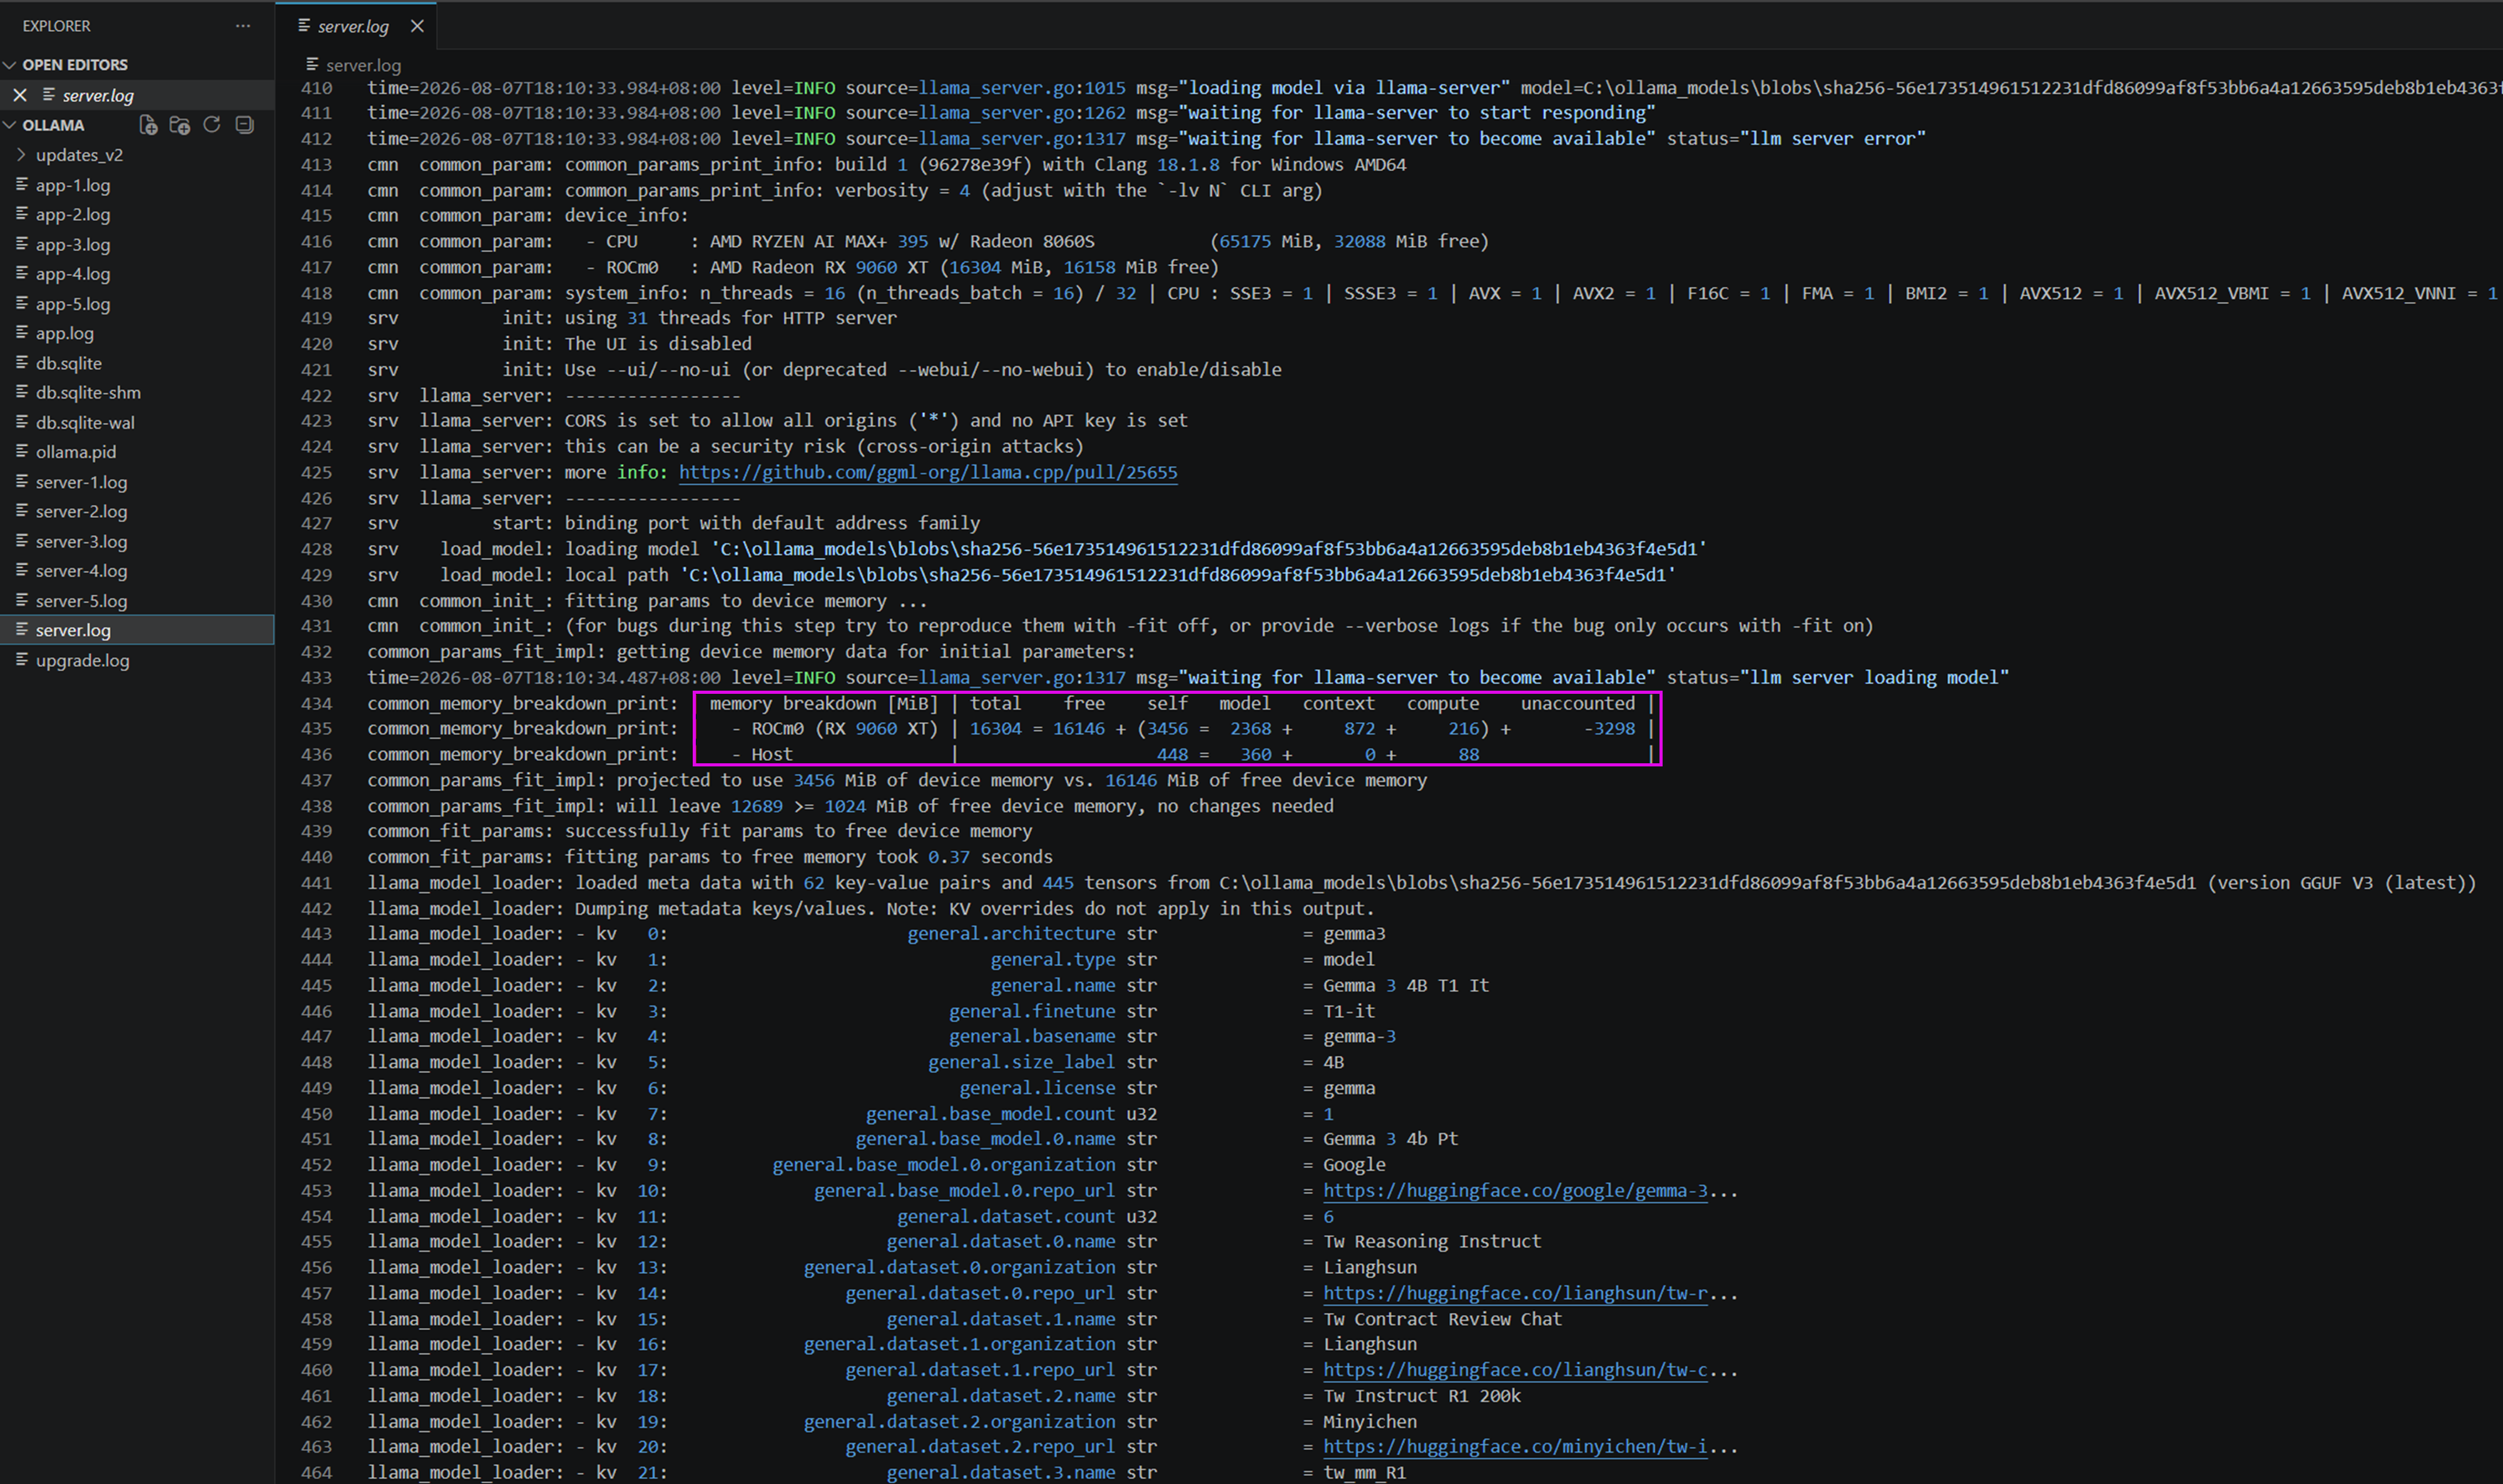Collapse all folders in Explorer
Image resolution: width=2503 pixels, height=1484 pixels.
pos(244,125)
